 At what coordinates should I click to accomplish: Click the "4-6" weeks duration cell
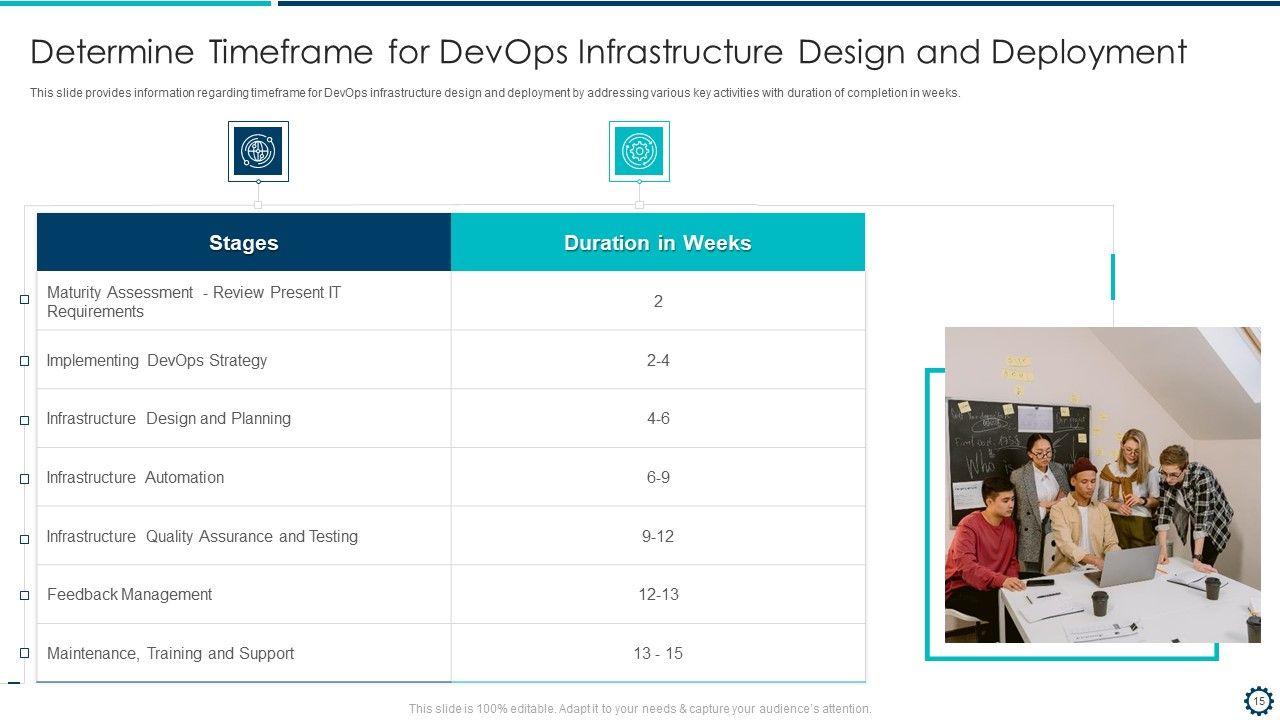tap(658, 418)
